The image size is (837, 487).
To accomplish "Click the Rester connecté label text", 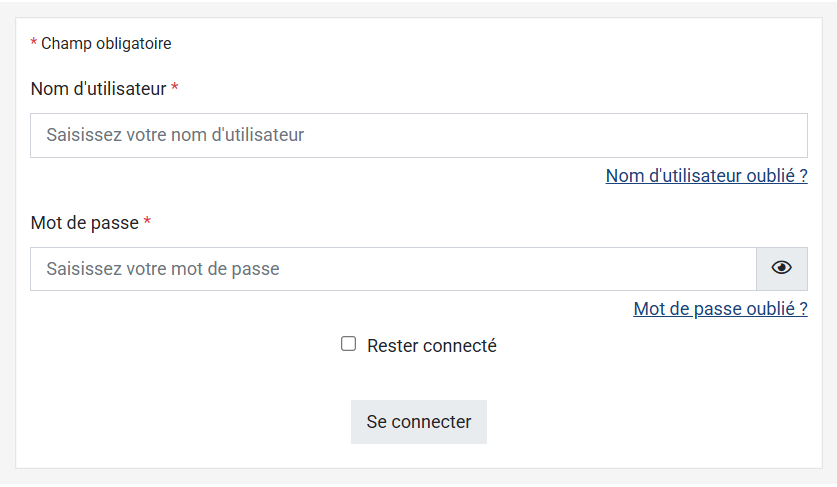I will coord(431,346).
